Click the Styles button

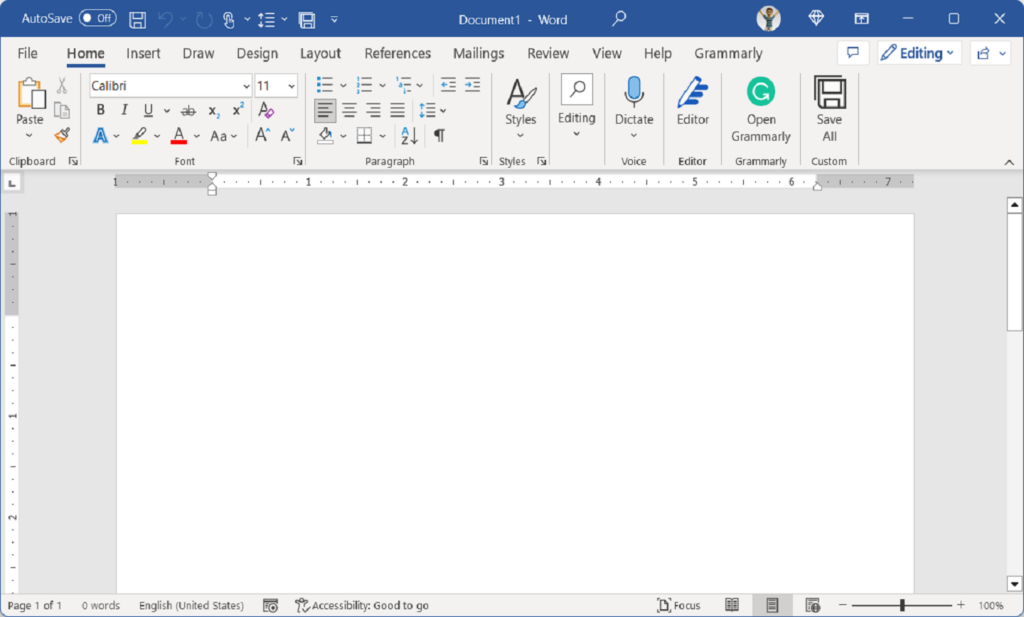(520, 105)
